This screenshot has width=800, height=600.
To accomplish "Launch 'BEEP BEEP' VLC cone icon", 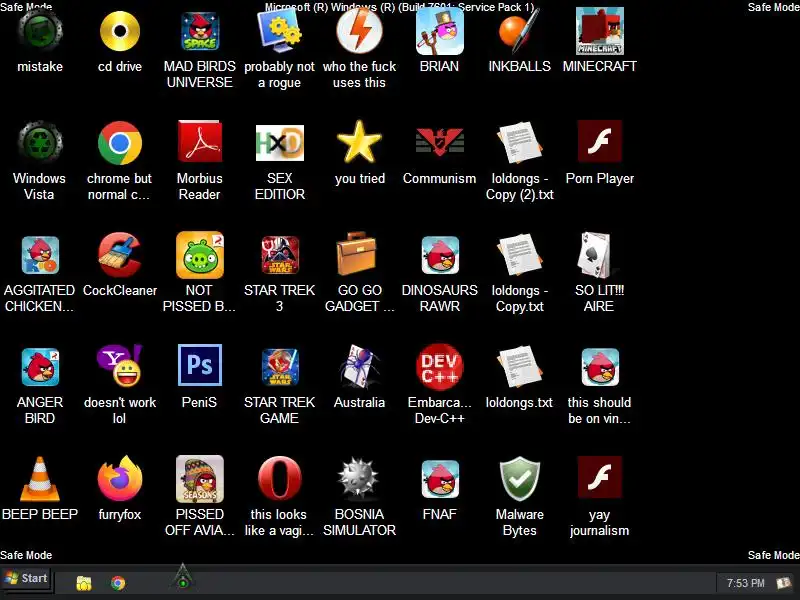I will click(x=40, y=479).
